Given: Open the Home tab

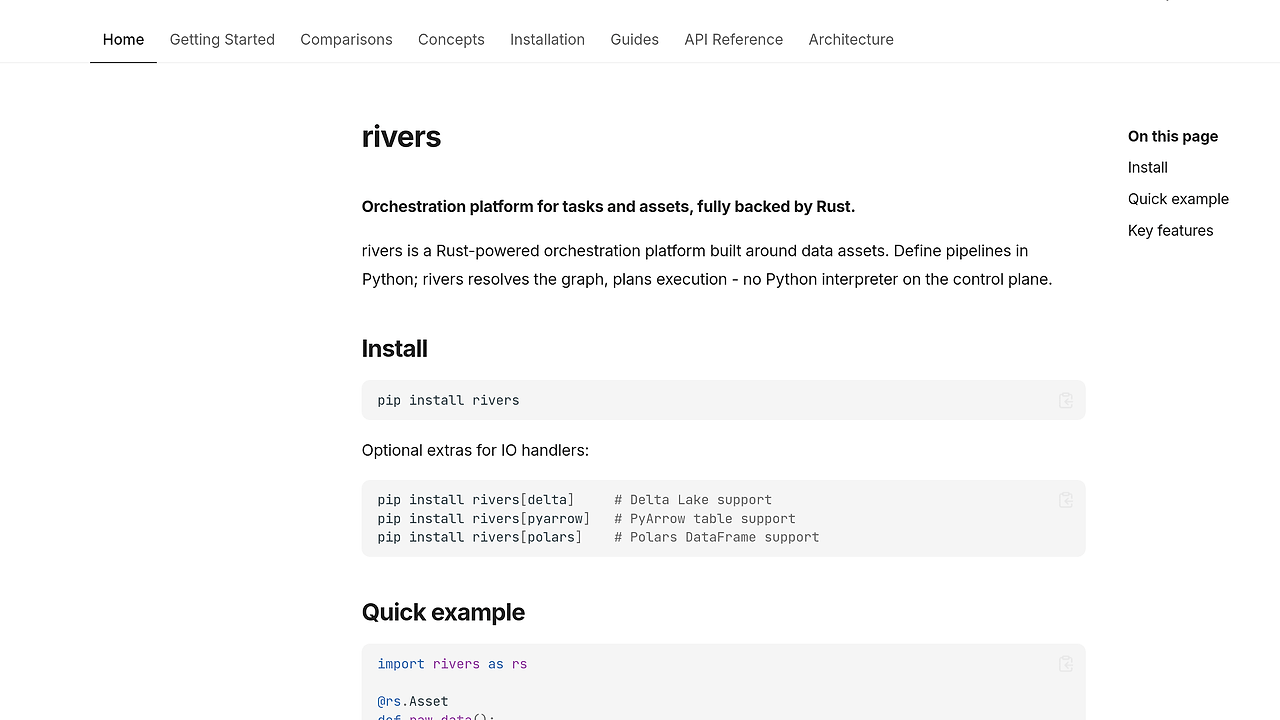Looking at the screenshot, I should point(123,40).
